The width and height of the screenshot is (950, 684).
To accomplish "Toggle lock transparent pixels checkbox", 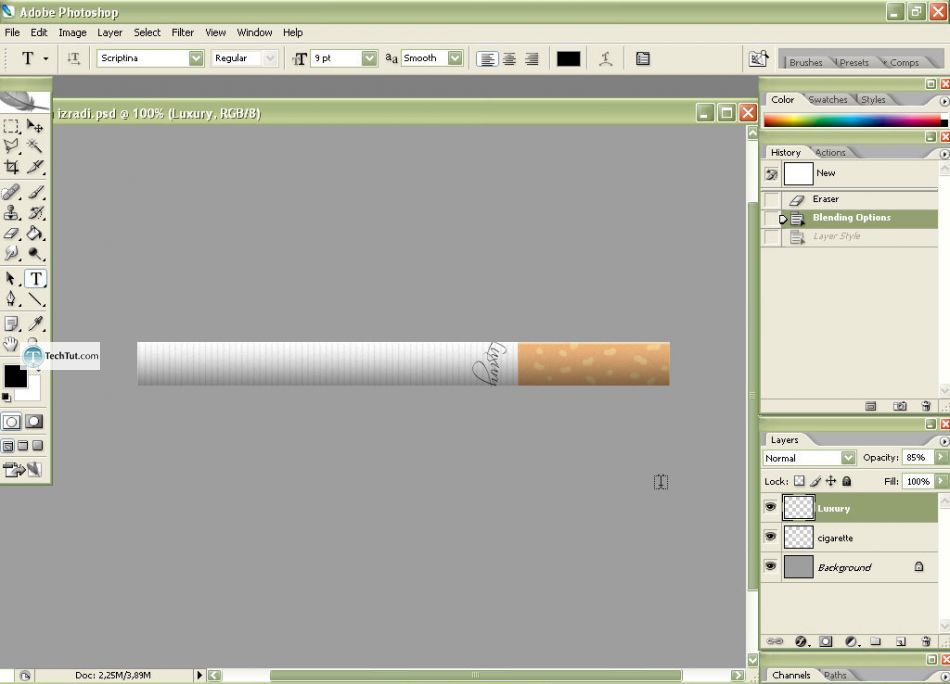I will pos(799,481).
